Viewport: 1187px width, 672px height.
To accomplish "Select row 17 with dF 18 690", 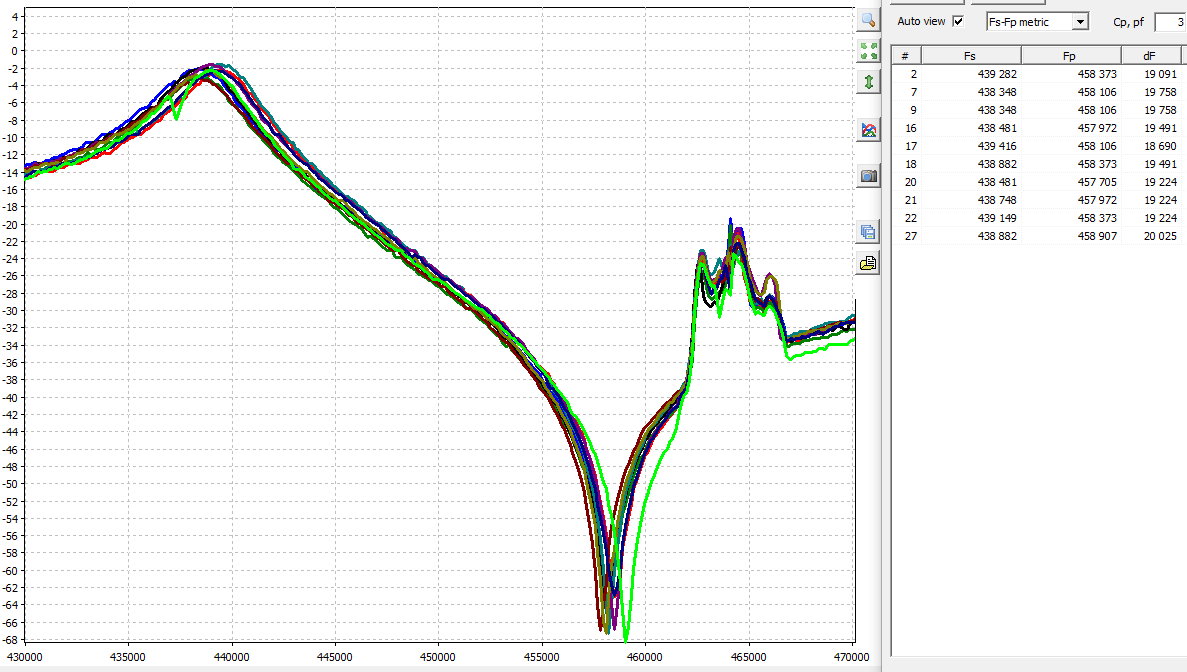I will tap(1038, 146).
